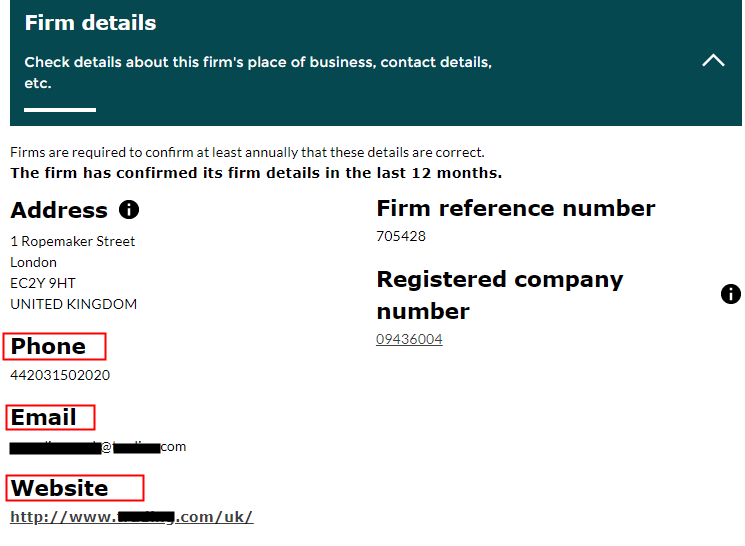
Task: Click the Registered company number heading
Action: [x=499, y=295]
